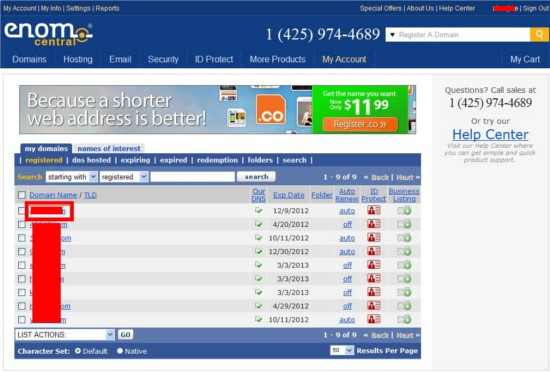
Task: Open the Hosting menu in navigation bar
Action: tap(78, 59)
